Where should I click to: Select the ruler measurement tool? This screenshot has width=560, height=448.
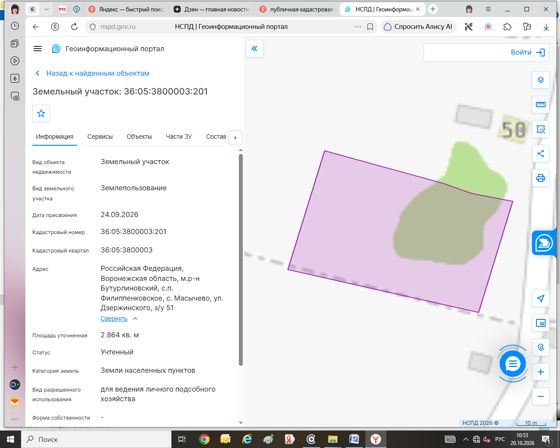[540, 105]
